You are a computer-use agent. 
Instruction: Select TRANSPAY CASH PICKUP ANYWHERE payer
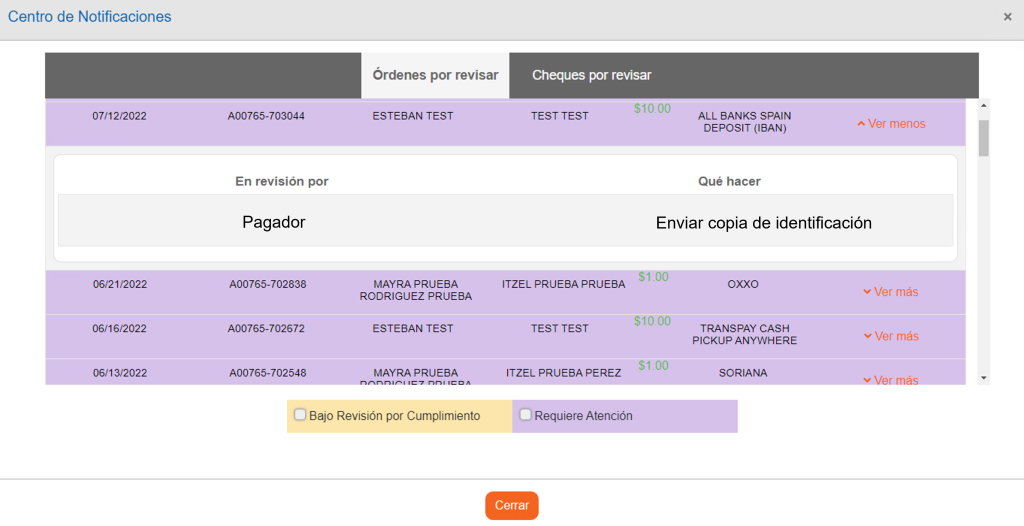744,334
